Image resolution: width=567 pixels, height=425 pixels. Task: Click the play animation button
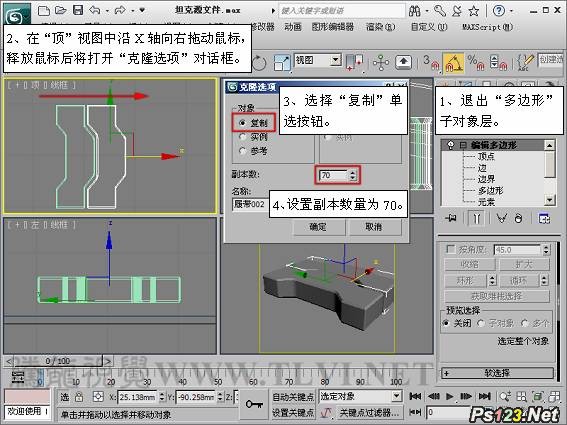click(x=449, y=396)
